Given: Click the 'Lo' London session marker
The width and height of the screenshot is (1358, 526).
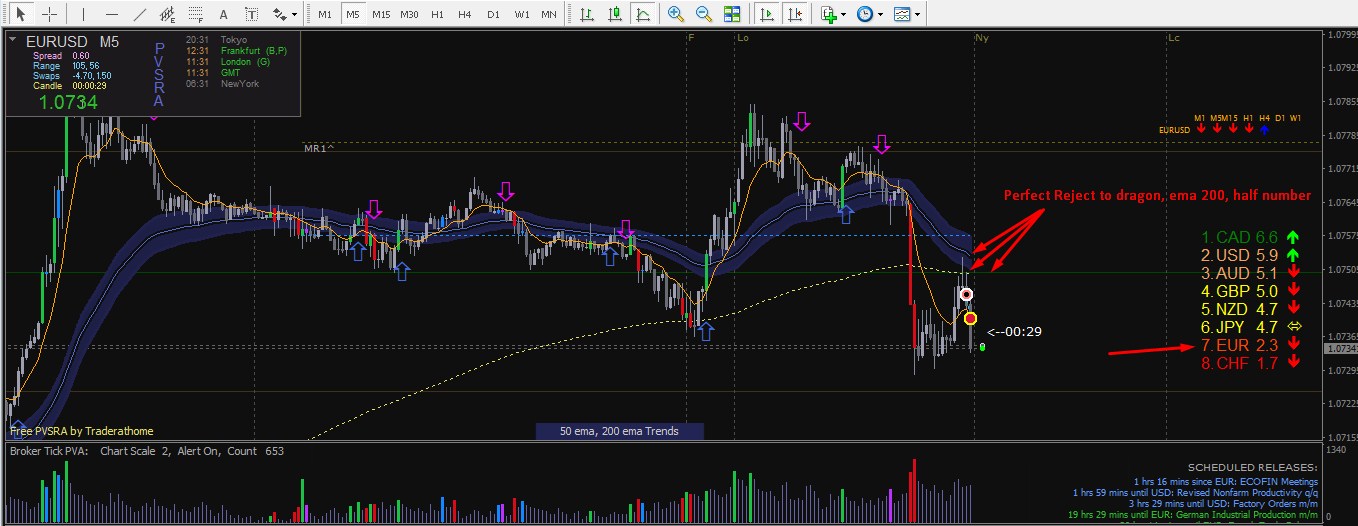Looking at the screenshot, I should pos(743,37).
